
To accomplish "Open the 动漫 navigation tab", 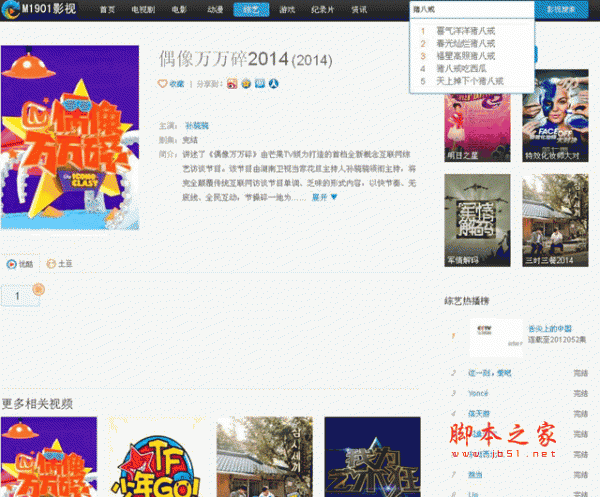I will [x=215, y=10].
